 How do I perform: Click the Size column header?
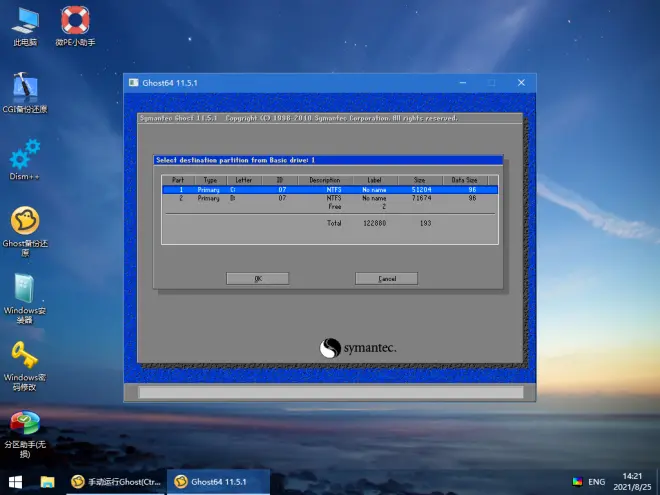[420, 180]
